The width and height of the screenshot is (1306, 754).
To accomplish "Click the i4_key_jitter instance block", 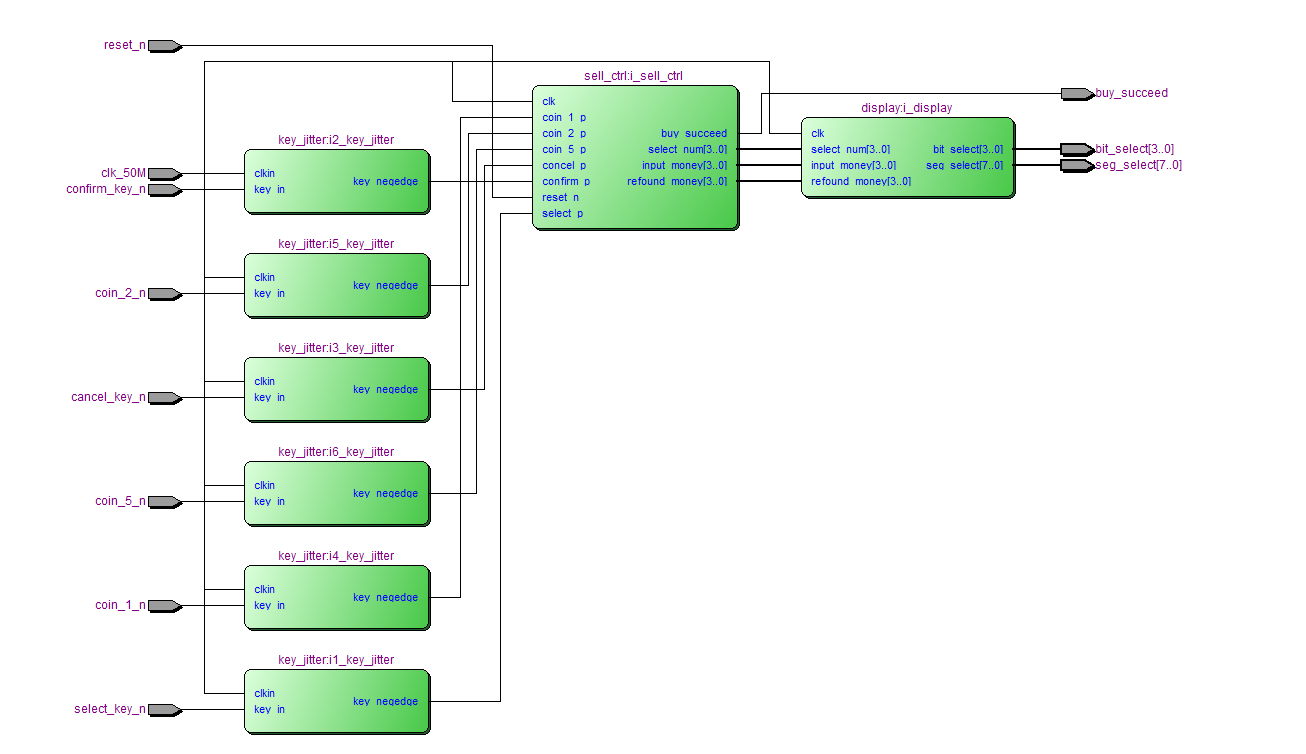I will tap(336, 614).
